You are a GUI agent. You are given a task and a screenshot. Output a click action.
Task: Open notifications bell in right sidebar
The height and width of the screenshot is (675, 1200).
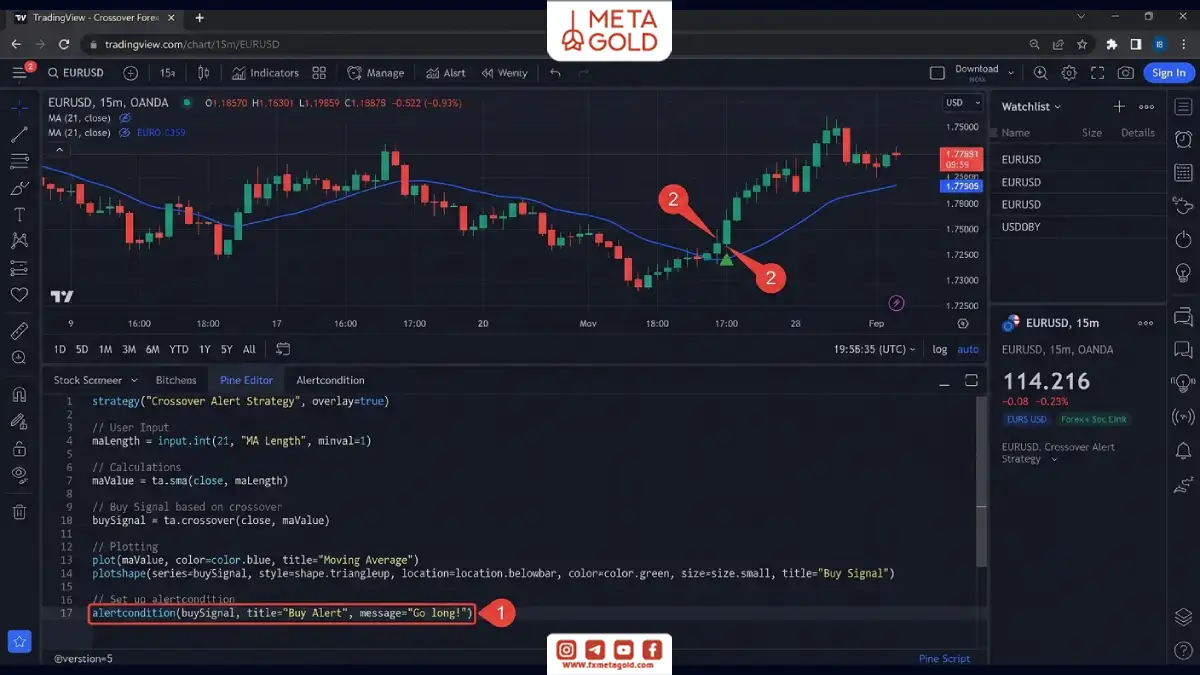1183,451
